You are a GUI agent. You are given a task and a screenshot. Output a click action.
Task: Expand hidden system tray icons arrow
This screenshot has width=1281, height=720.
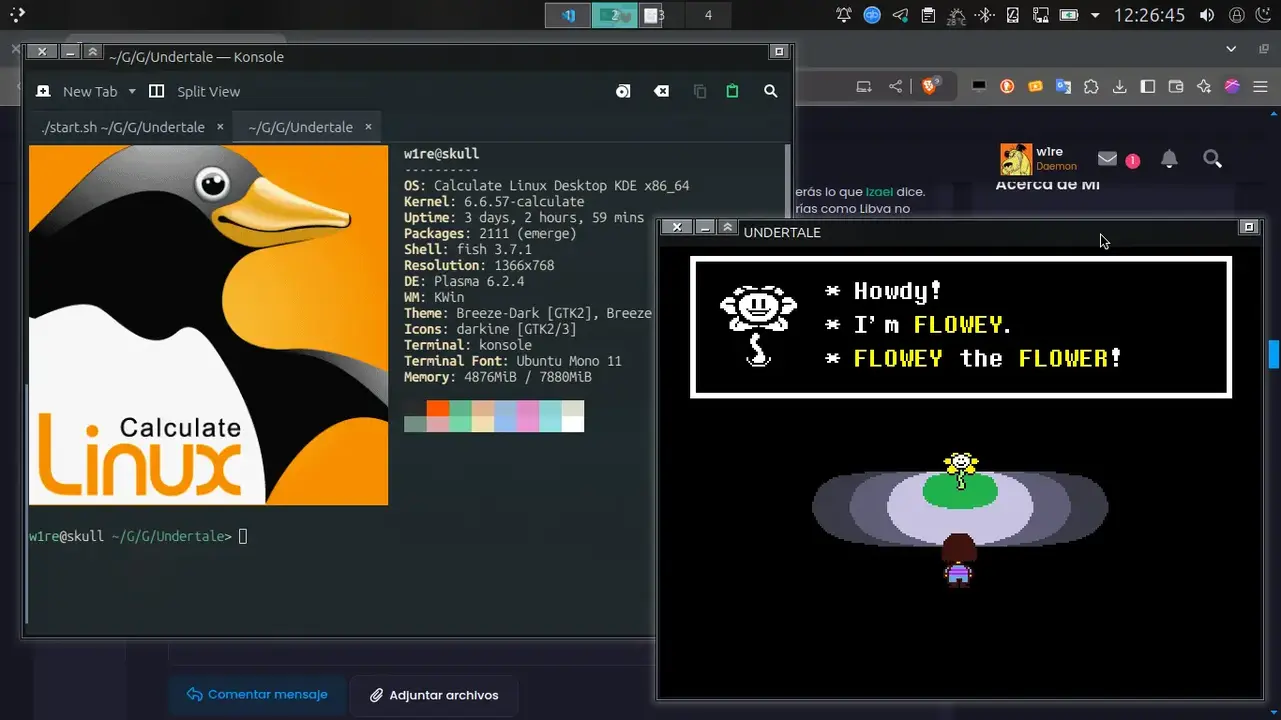tap(1095, 15)
